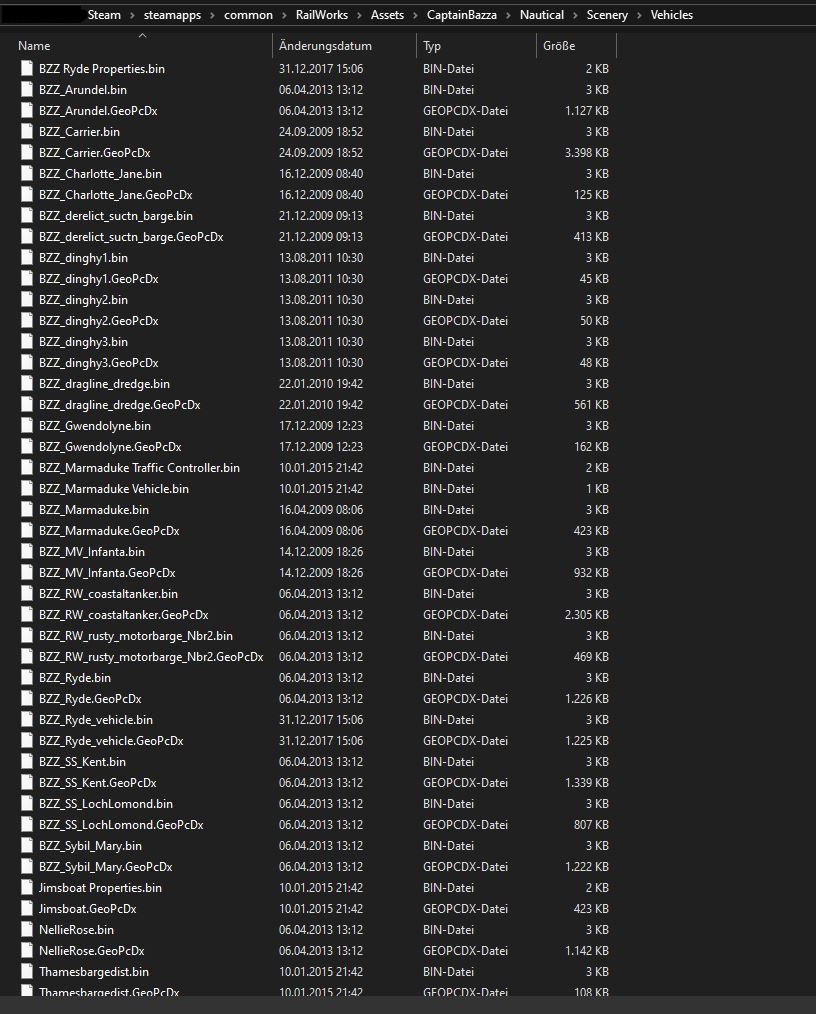Viewport: 816px width, 1014px height.
Task: Sort files by the Änderungsdatum column
Action: 326,46
